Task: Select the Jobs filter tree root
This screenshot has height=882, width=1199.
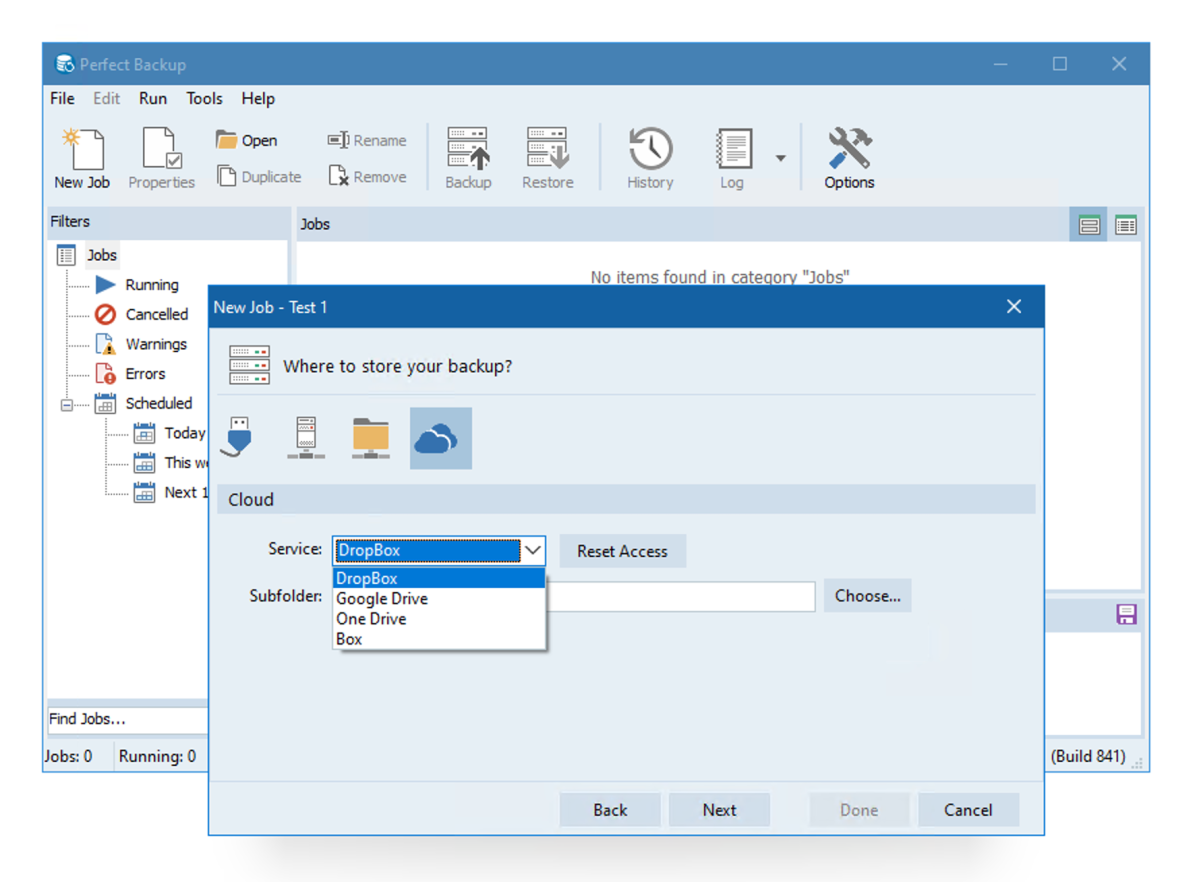Action: [101, 255]
